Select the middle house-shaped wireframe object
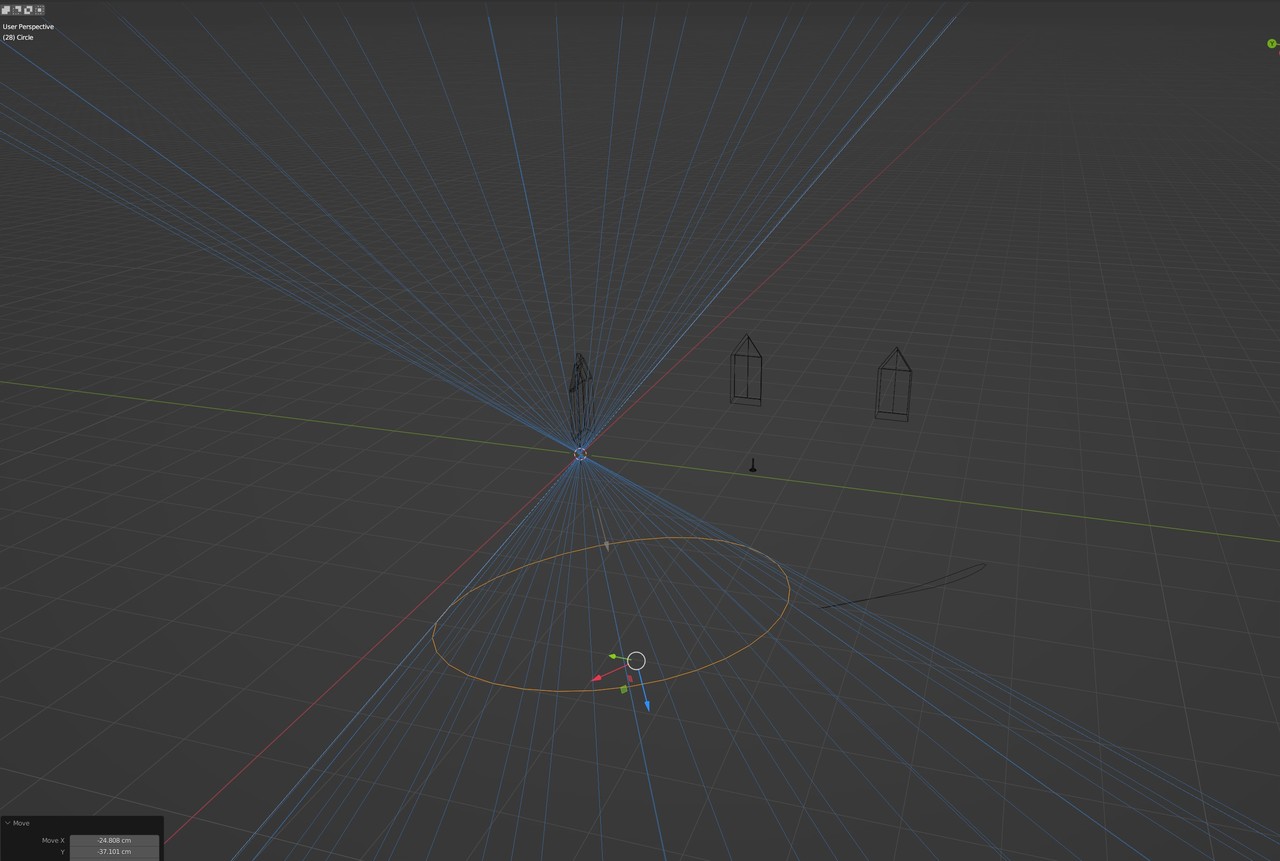The height and width of the screenshot is (861, 1280). click(x=746, y=370)
